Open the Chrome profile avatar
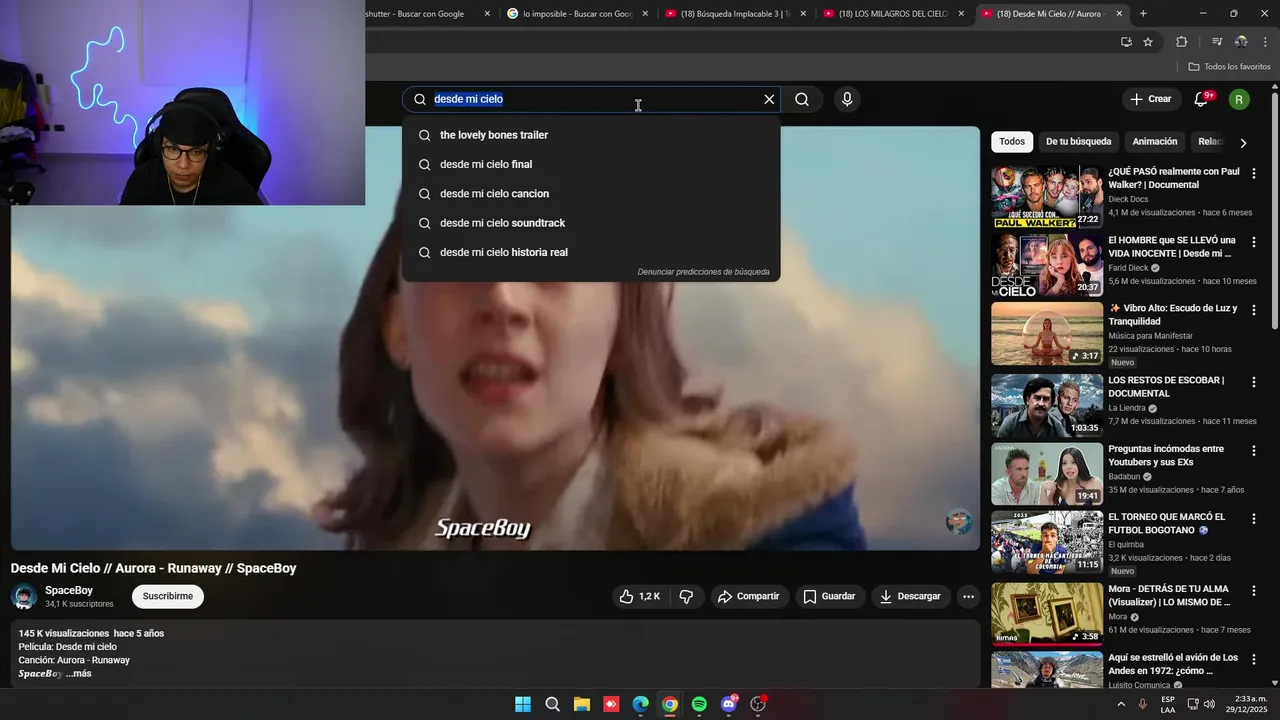Image resolution: width=1280 pixels, height=720 pixels. tap(1241, 42)
